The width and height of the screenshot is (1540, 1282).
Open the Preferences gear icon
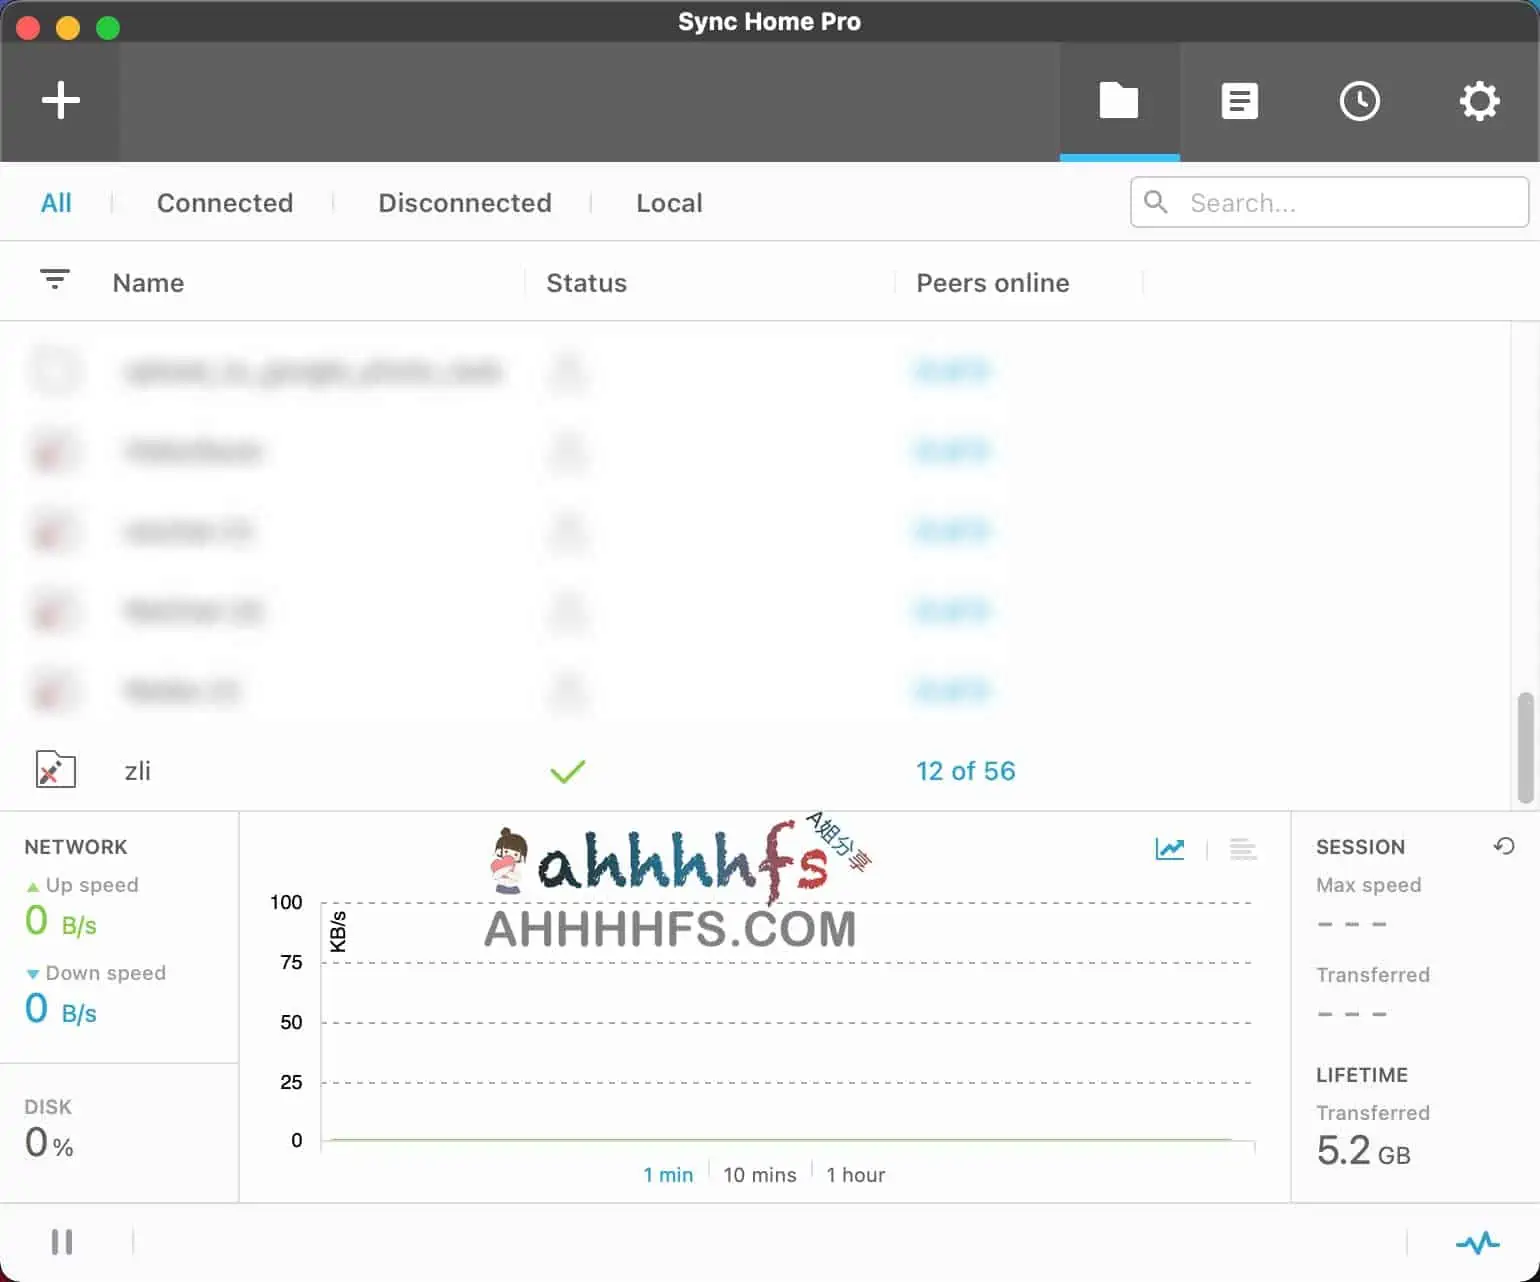1479,101
